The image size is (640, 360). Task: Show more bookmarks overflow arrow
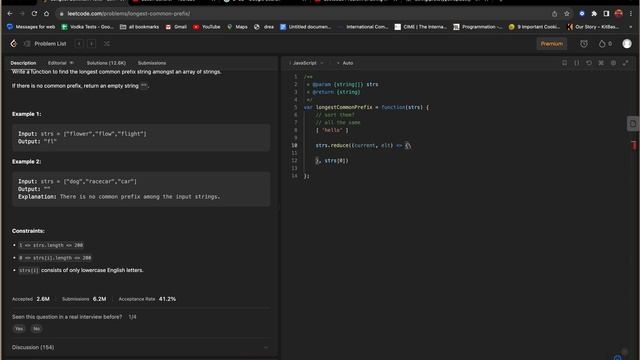(631, 27)
